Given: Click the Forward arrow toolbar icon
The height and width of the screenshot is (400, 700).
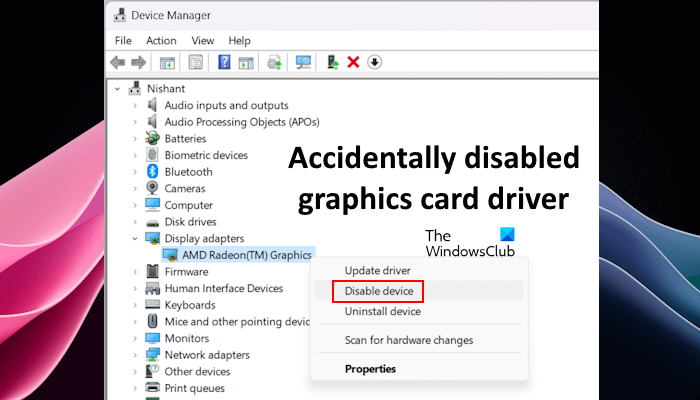Looking at the screenshot, I should point(138,62).
